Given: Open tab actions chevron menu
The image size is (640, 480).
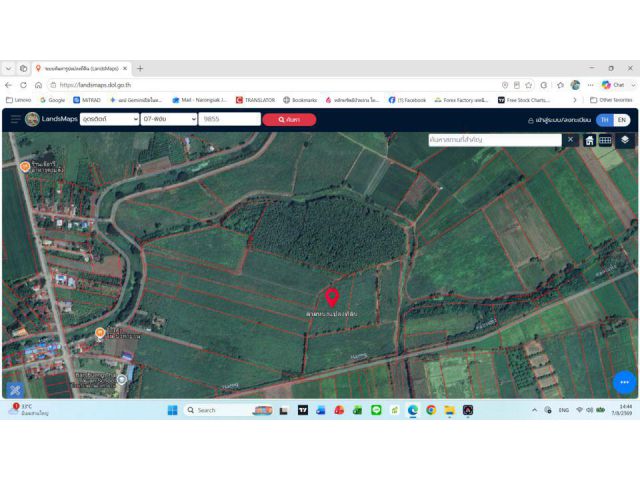Looking at the screenshot, I should click(8, 68).
